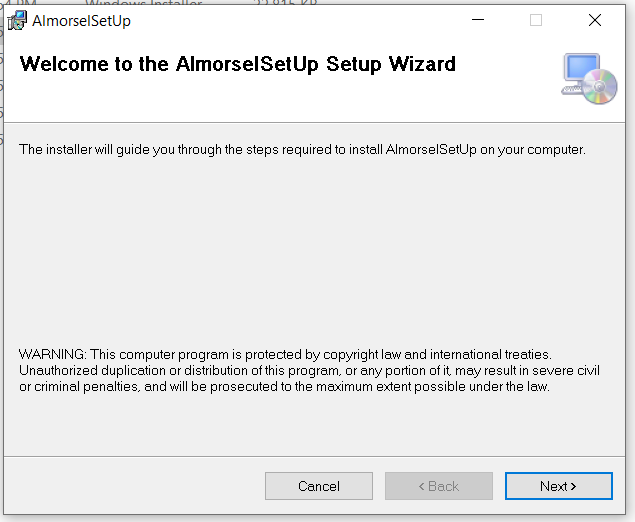Screen dimensions: 635x522
Task: Click the left chevron on Back
Action: 422,486
